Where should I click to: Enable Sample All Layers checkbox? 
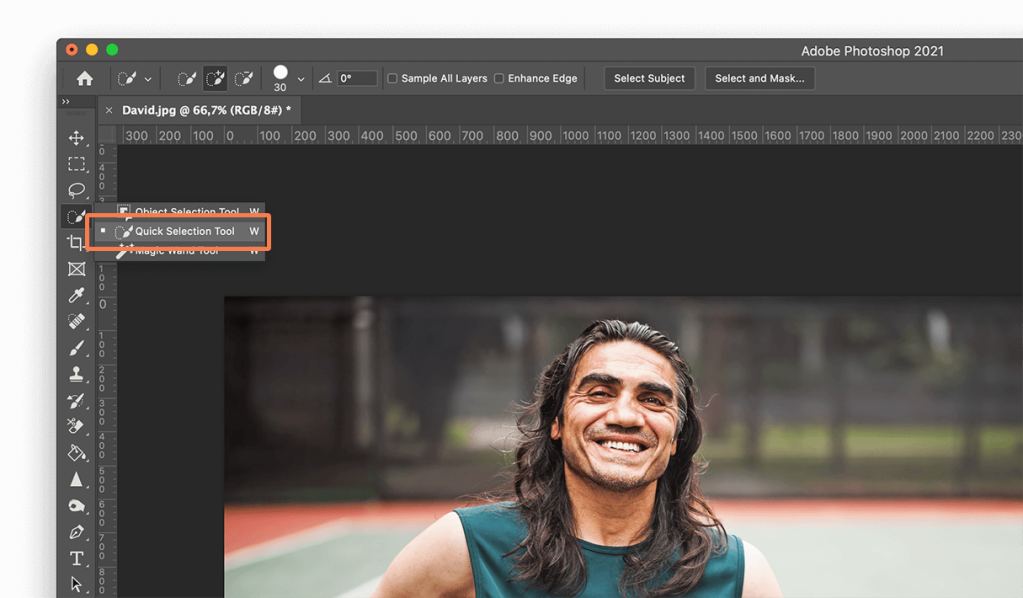(x=392, y=78)
